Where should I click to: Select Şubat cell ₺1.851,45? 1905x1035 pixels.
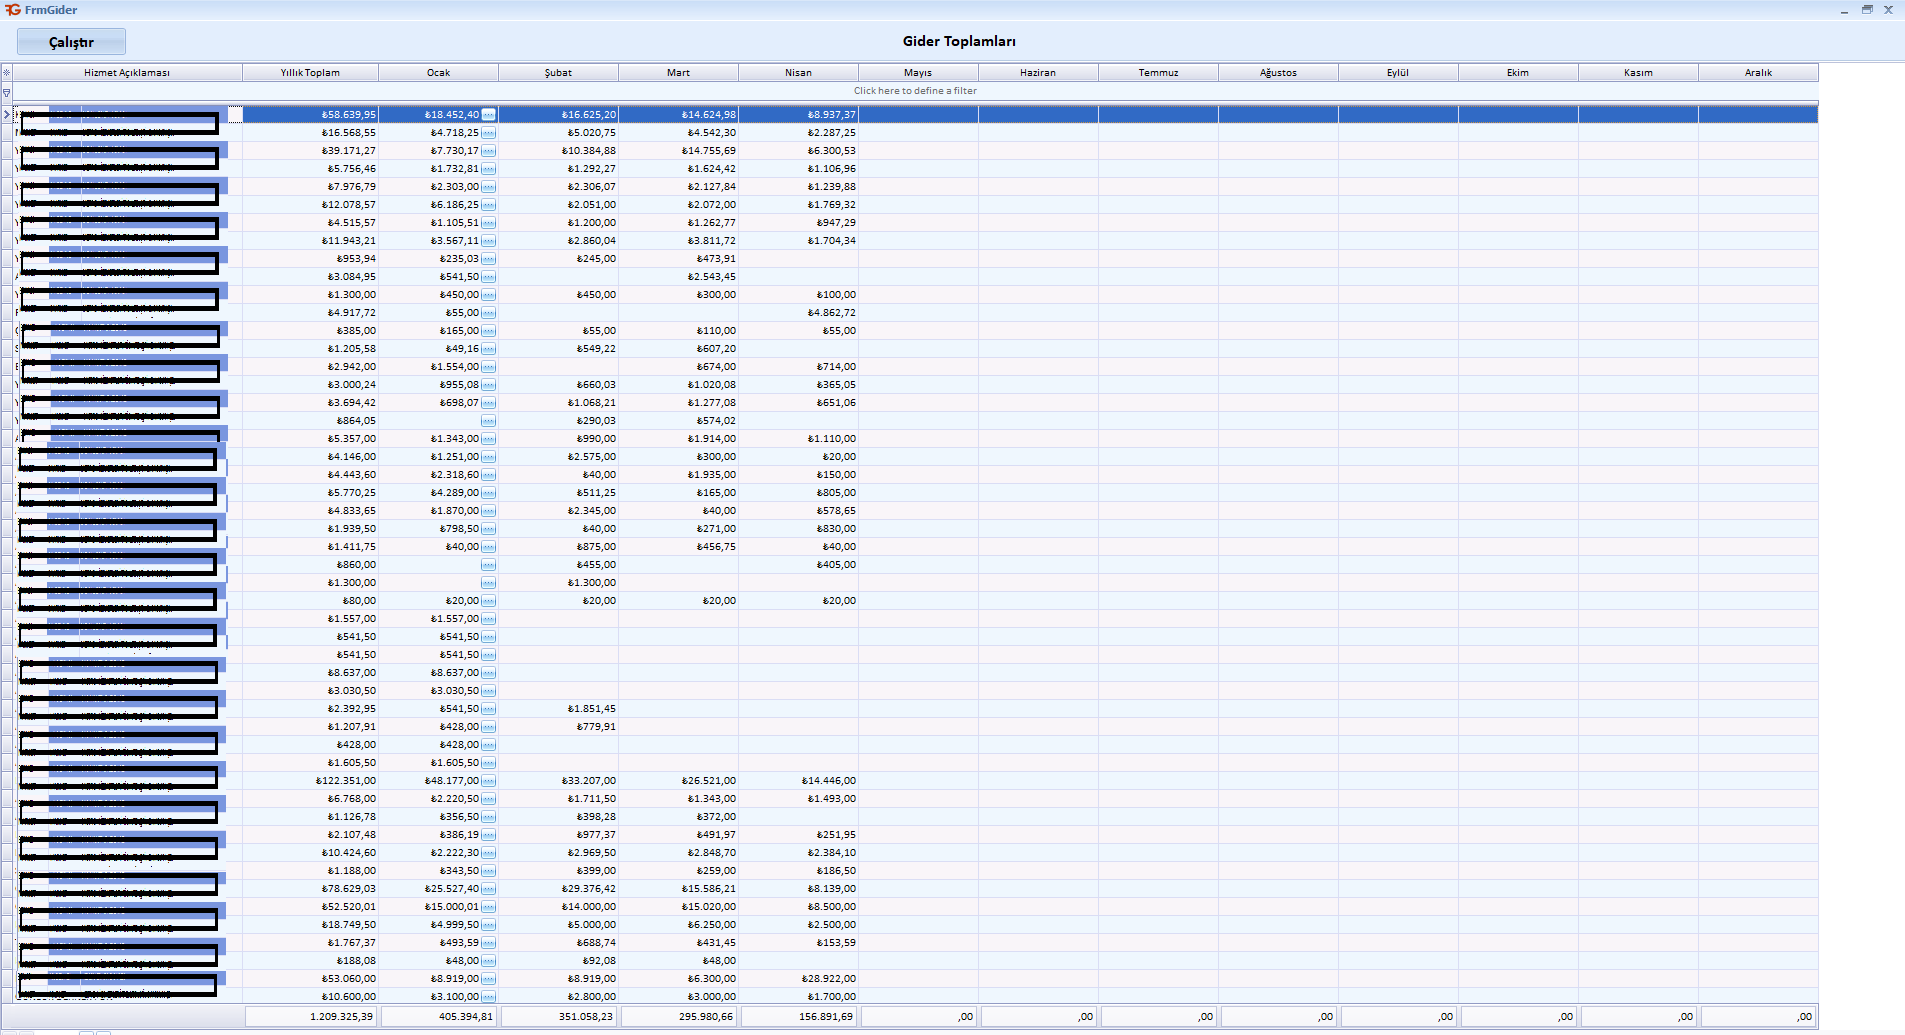pyautogui.click(x=558, y=709)
